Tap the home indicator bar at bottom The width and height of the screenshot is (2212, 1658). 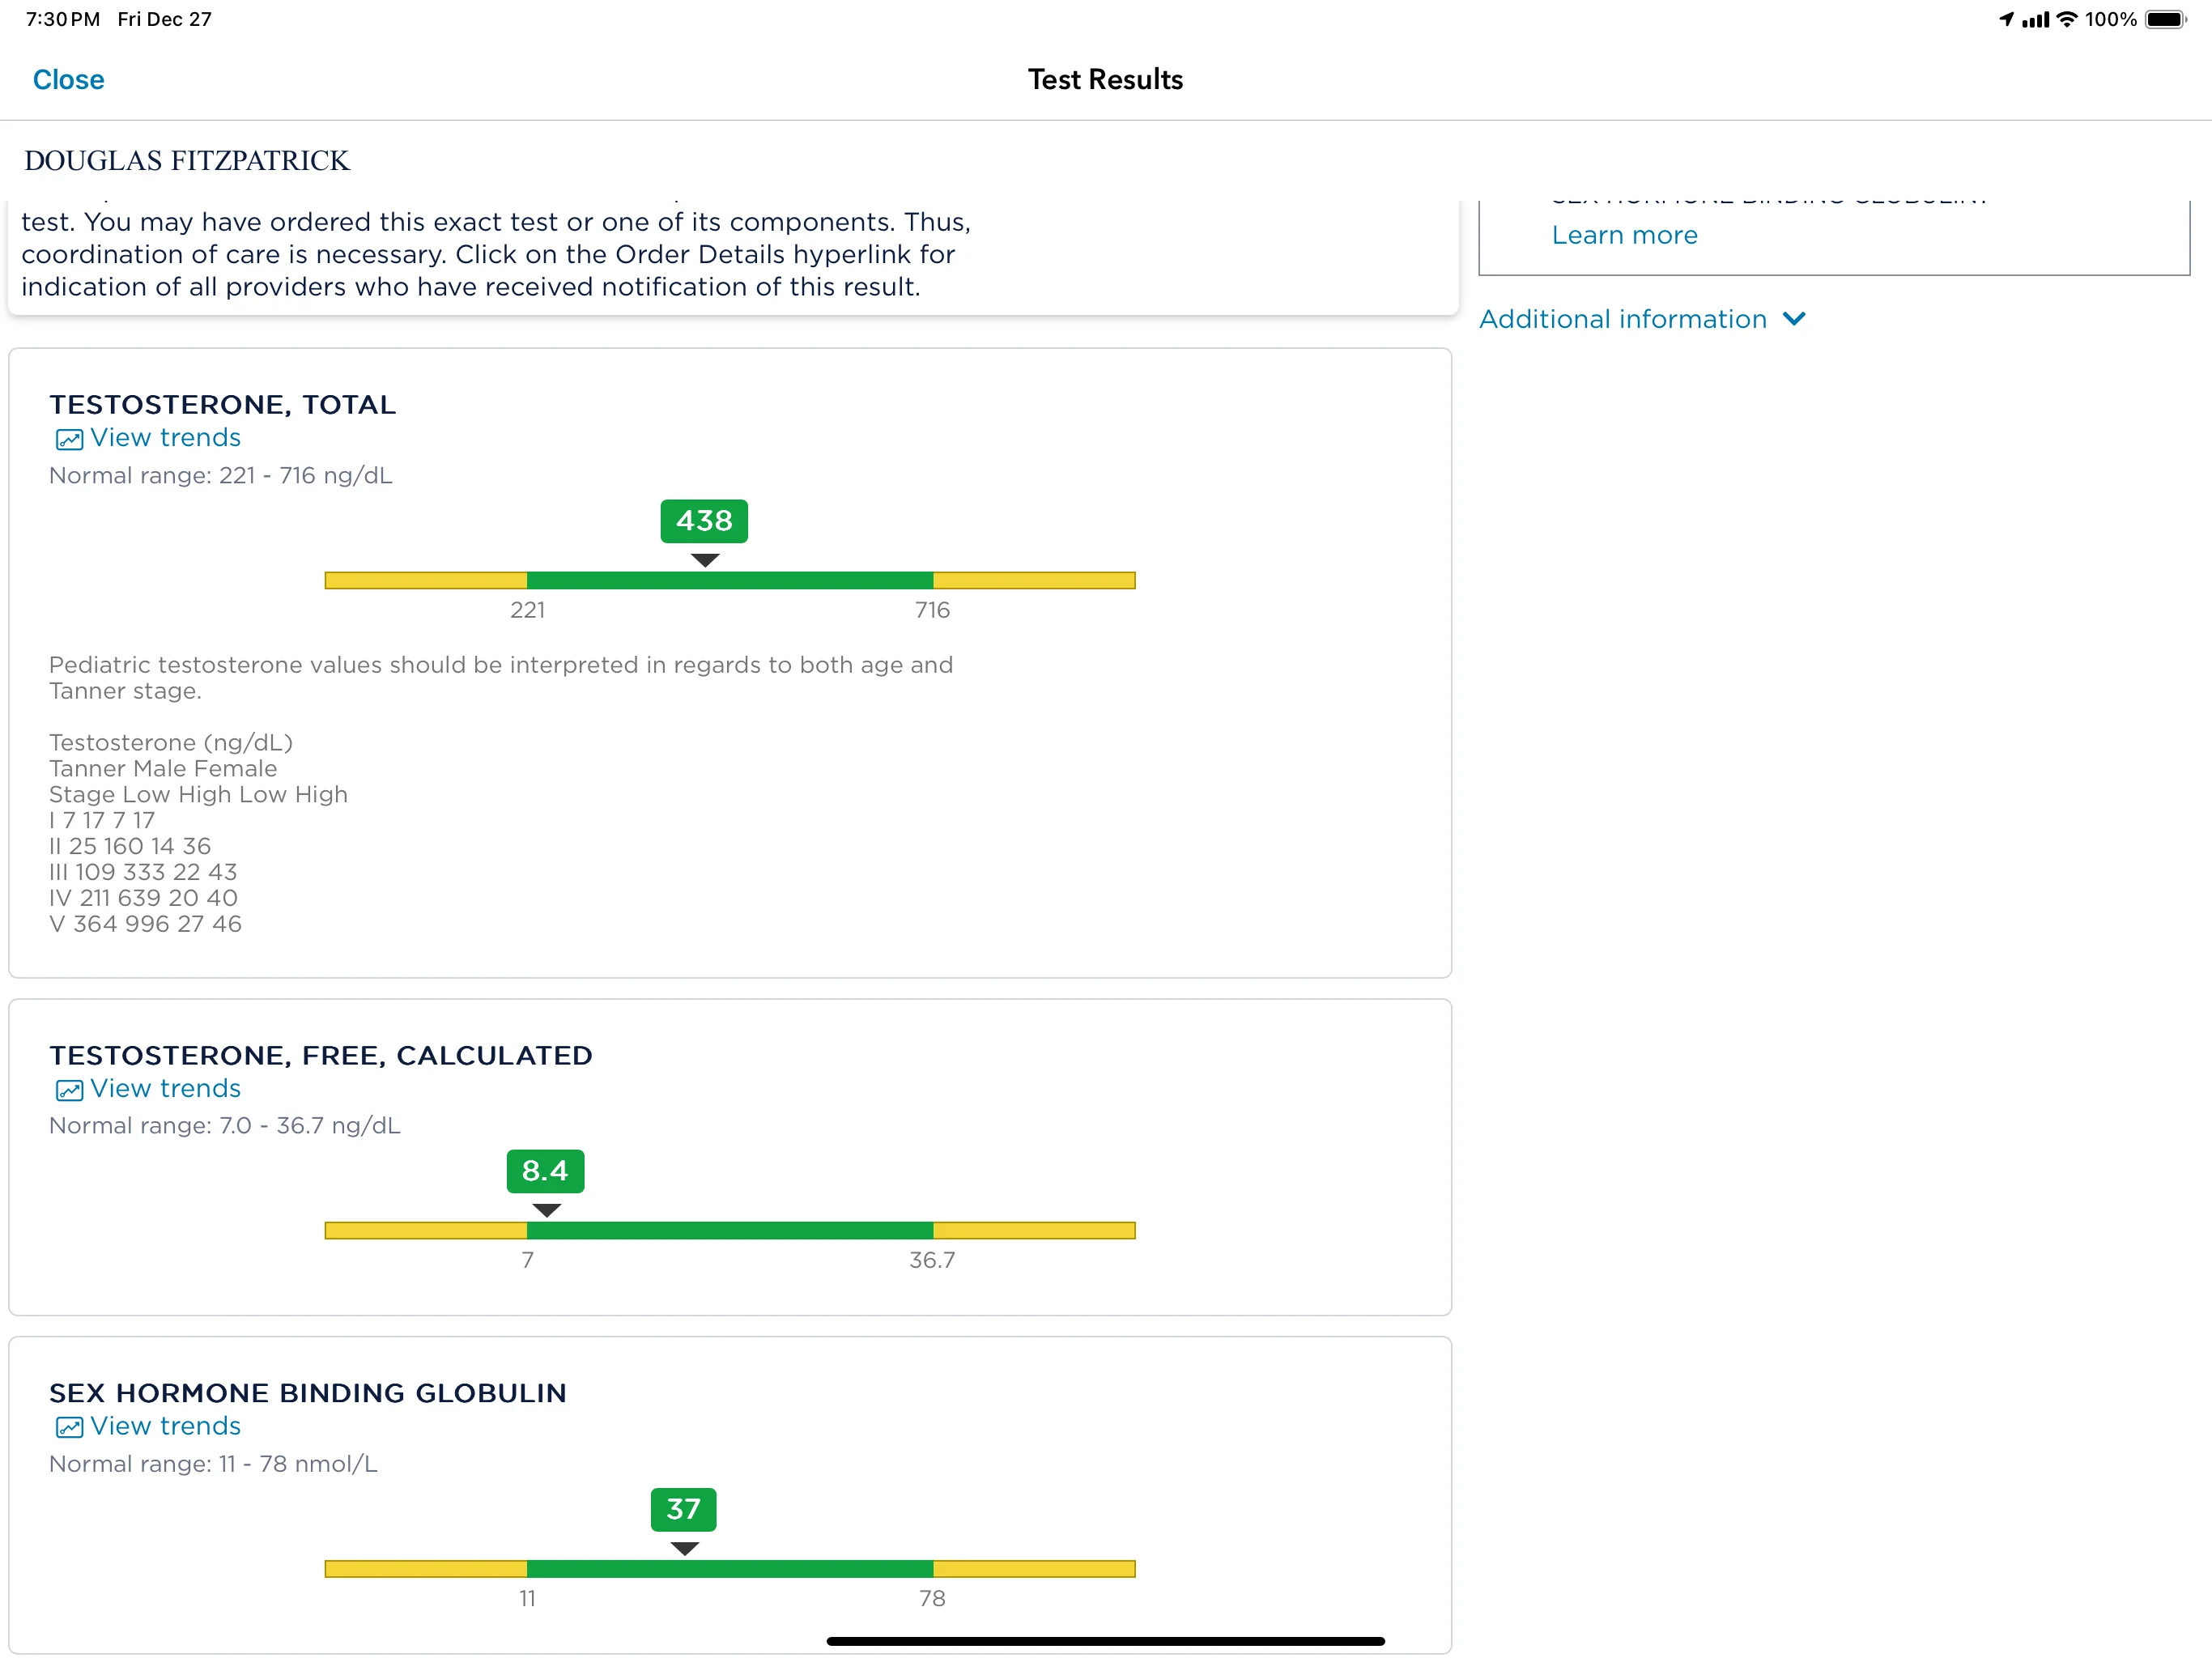click(x=1105, y=1641)
